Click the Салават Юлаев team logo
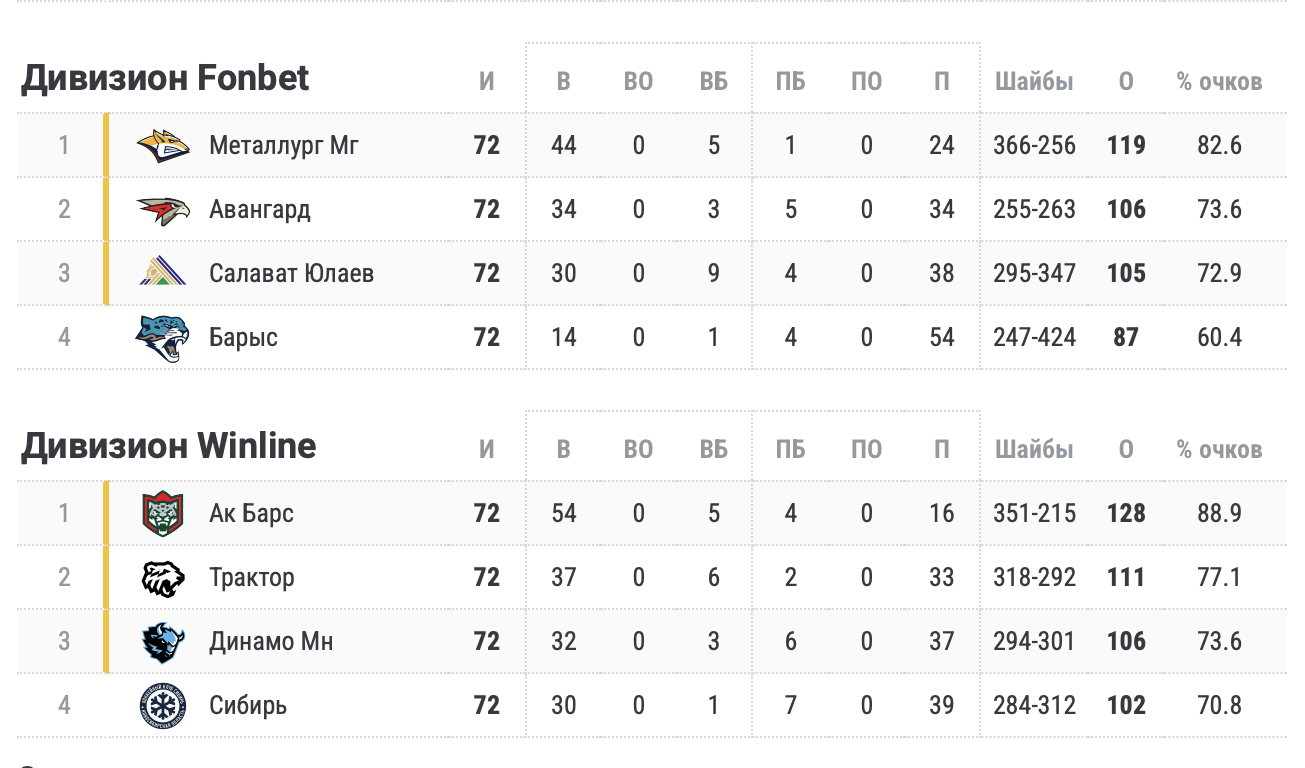Screen dimensions: 1305x768 (163, 273)
